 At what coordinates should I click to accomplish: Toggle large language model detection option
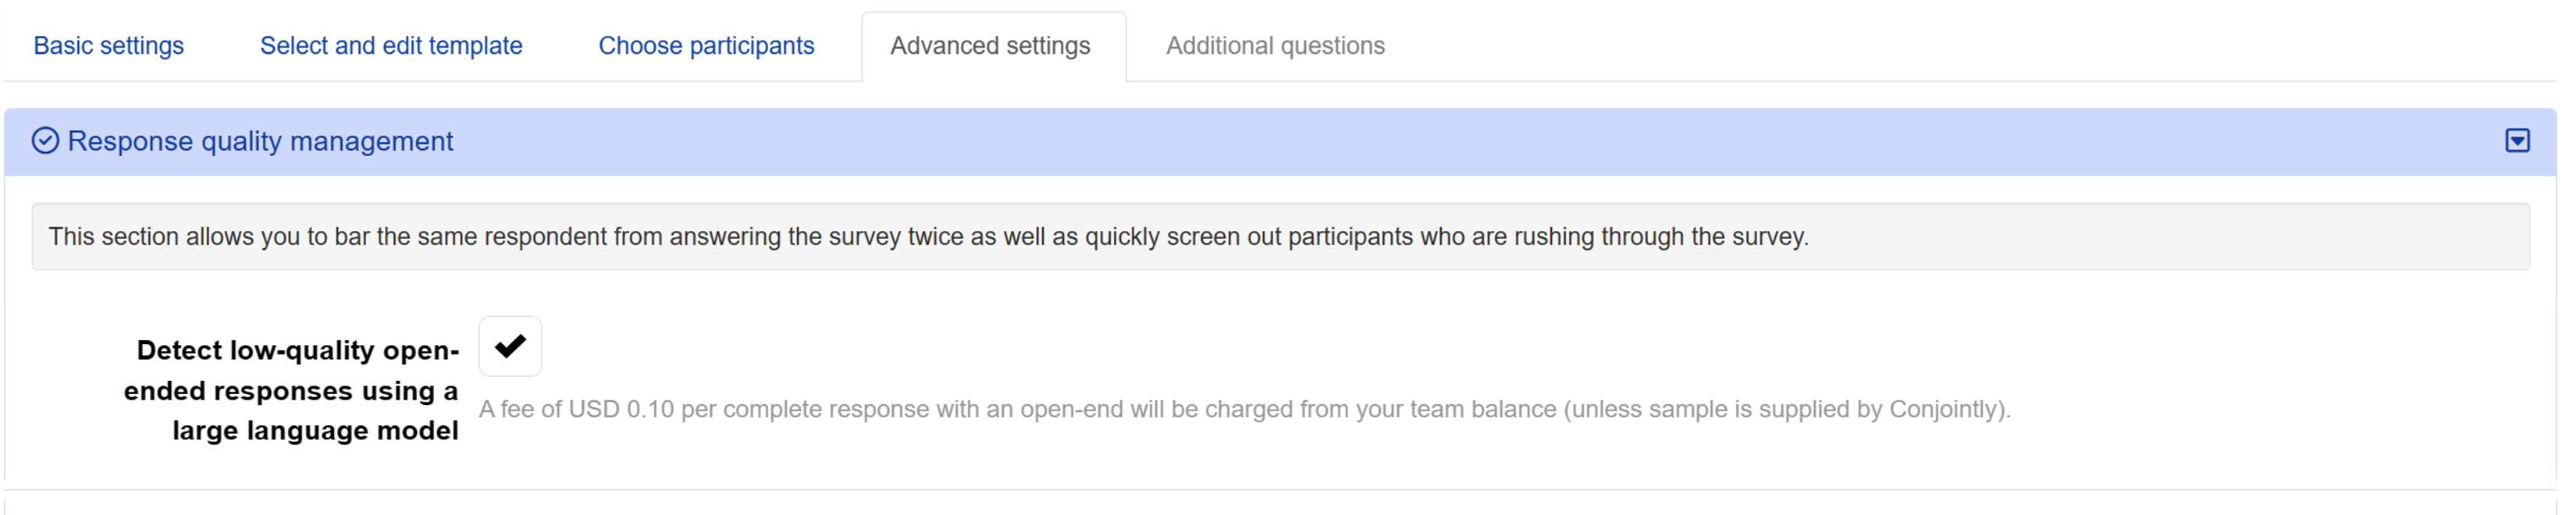click(510, 346)
